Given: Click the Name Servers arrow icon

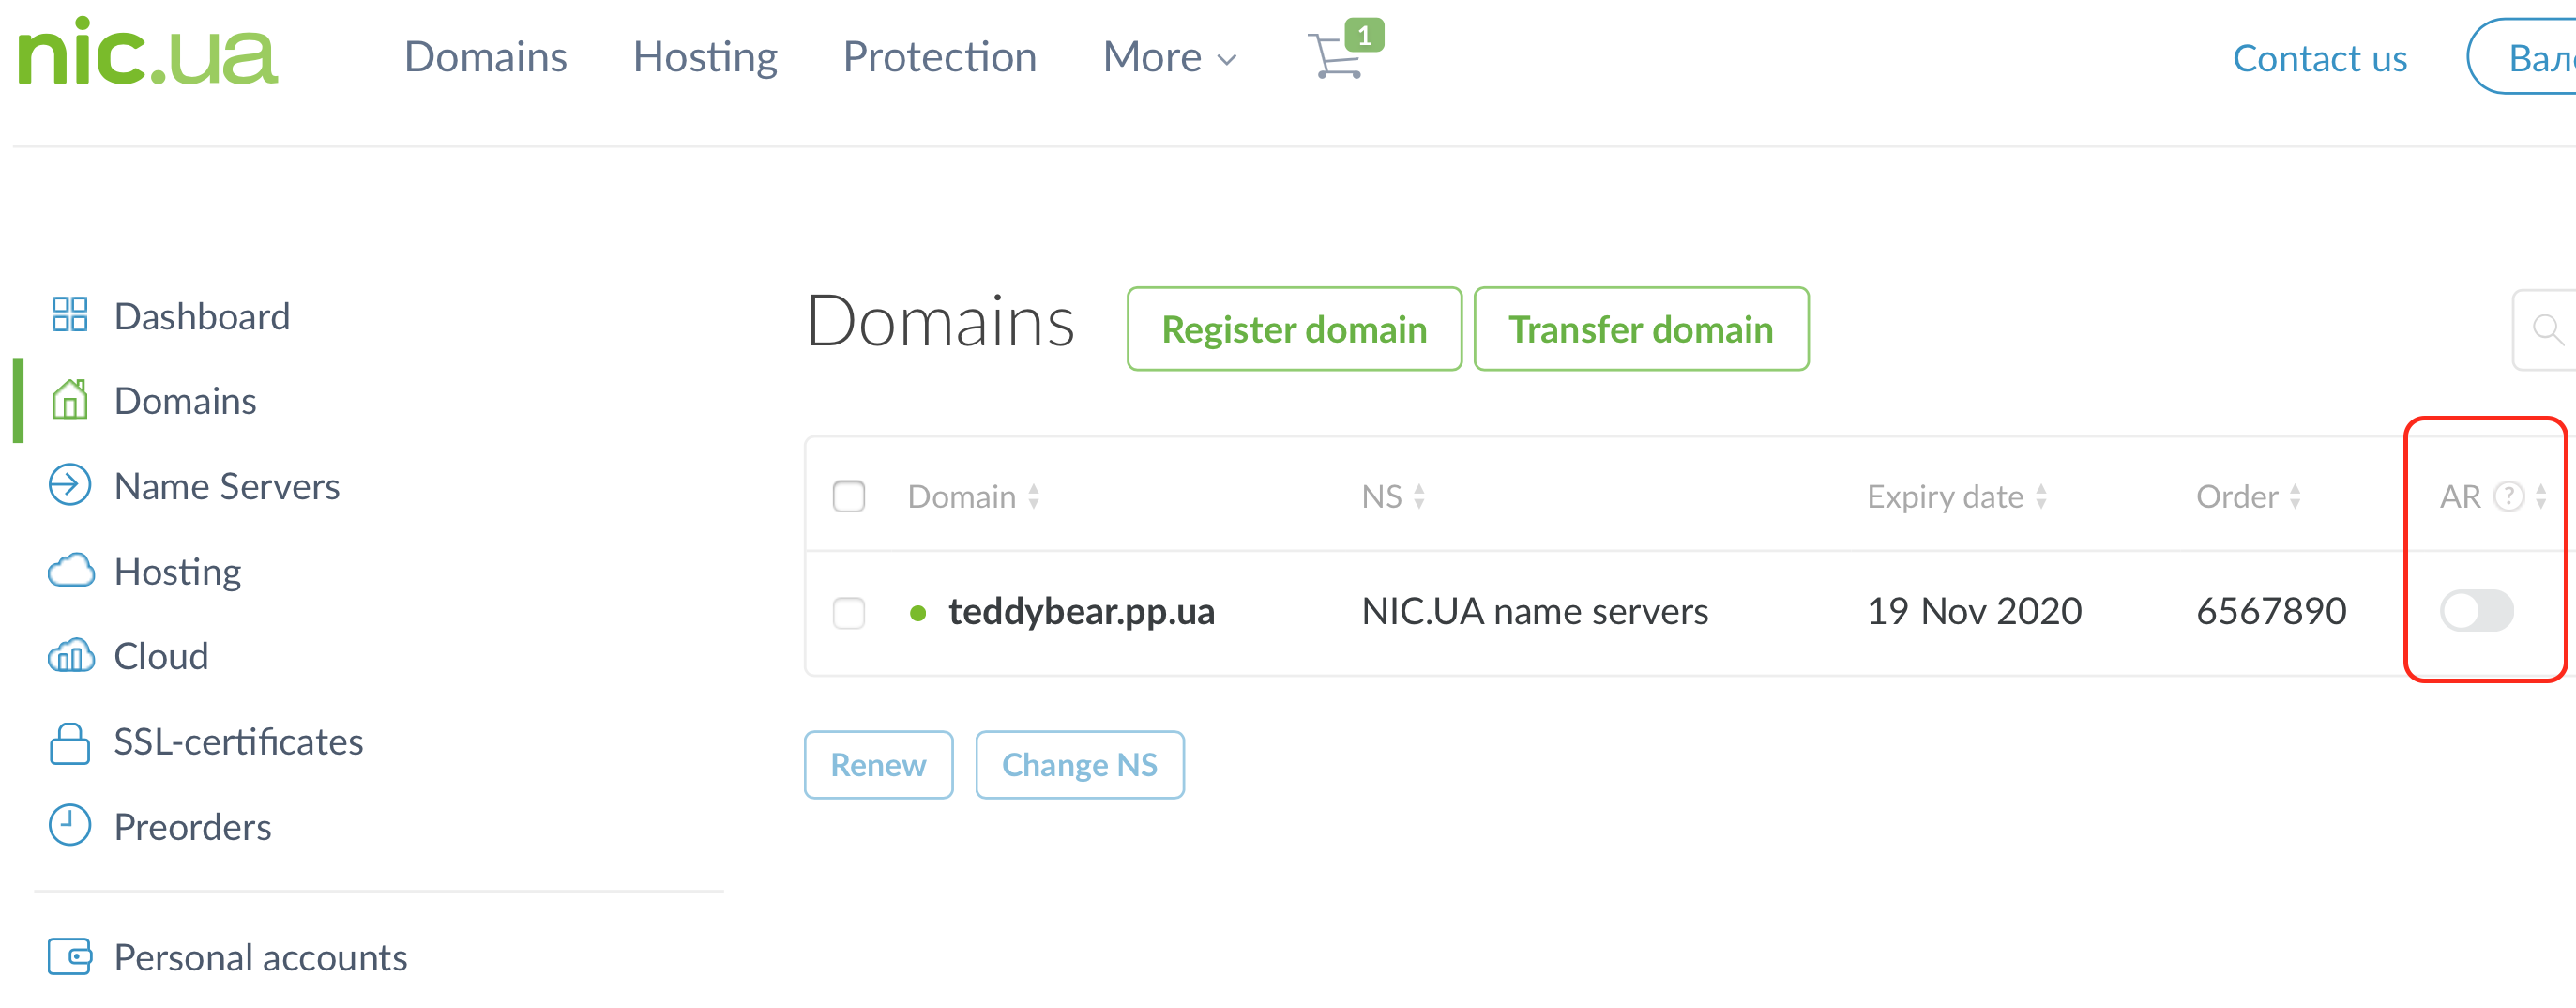Looking at the screenshot, I should tap(69, 486).
